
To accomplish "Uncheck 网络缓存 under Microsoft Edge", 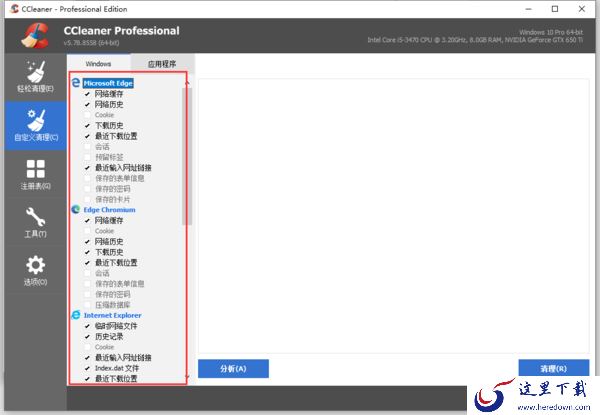I will pos(87,94).
